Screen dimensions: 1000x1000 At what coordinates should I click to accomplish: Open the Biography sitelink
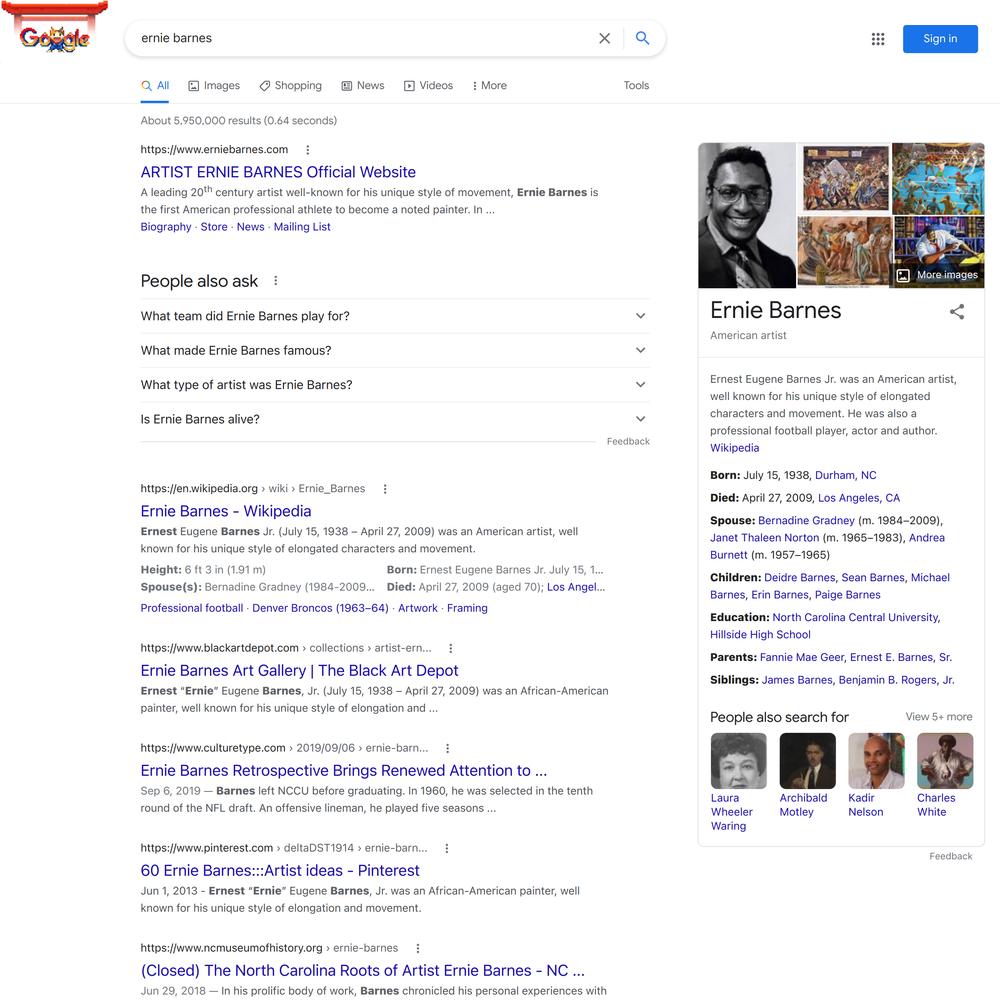[166, 227]
